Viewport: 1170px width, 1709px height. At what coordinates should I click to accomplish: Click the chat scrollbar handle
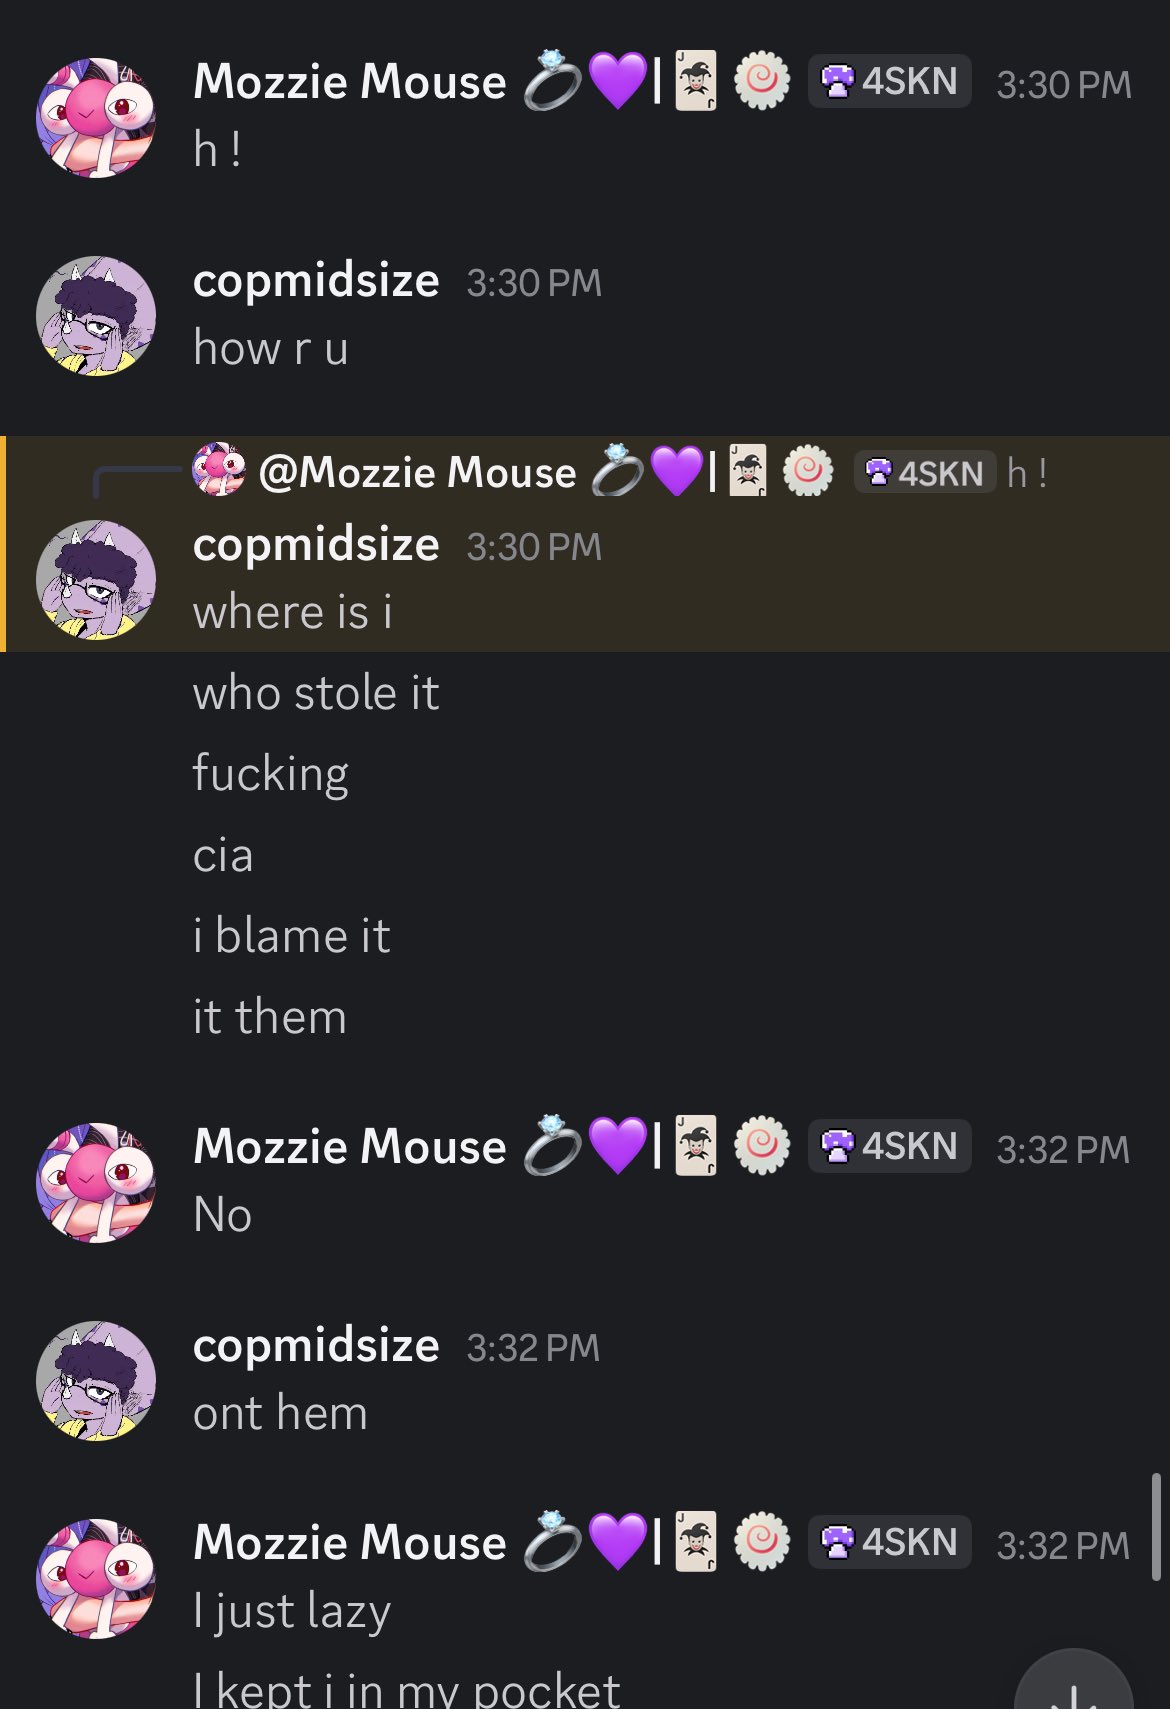(1156, 1526)
